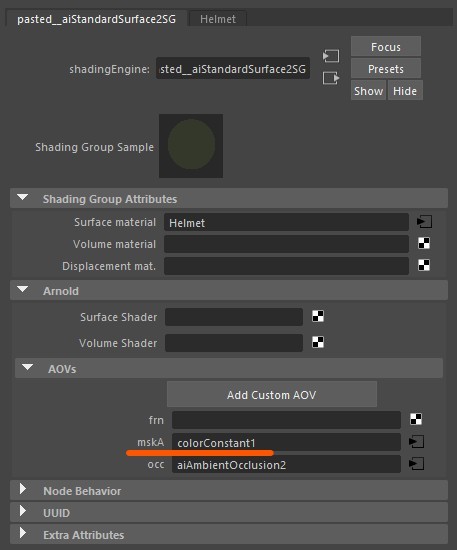
Task: Click the Displacement mat. checker map icon
Action: [x=424, y=266]
